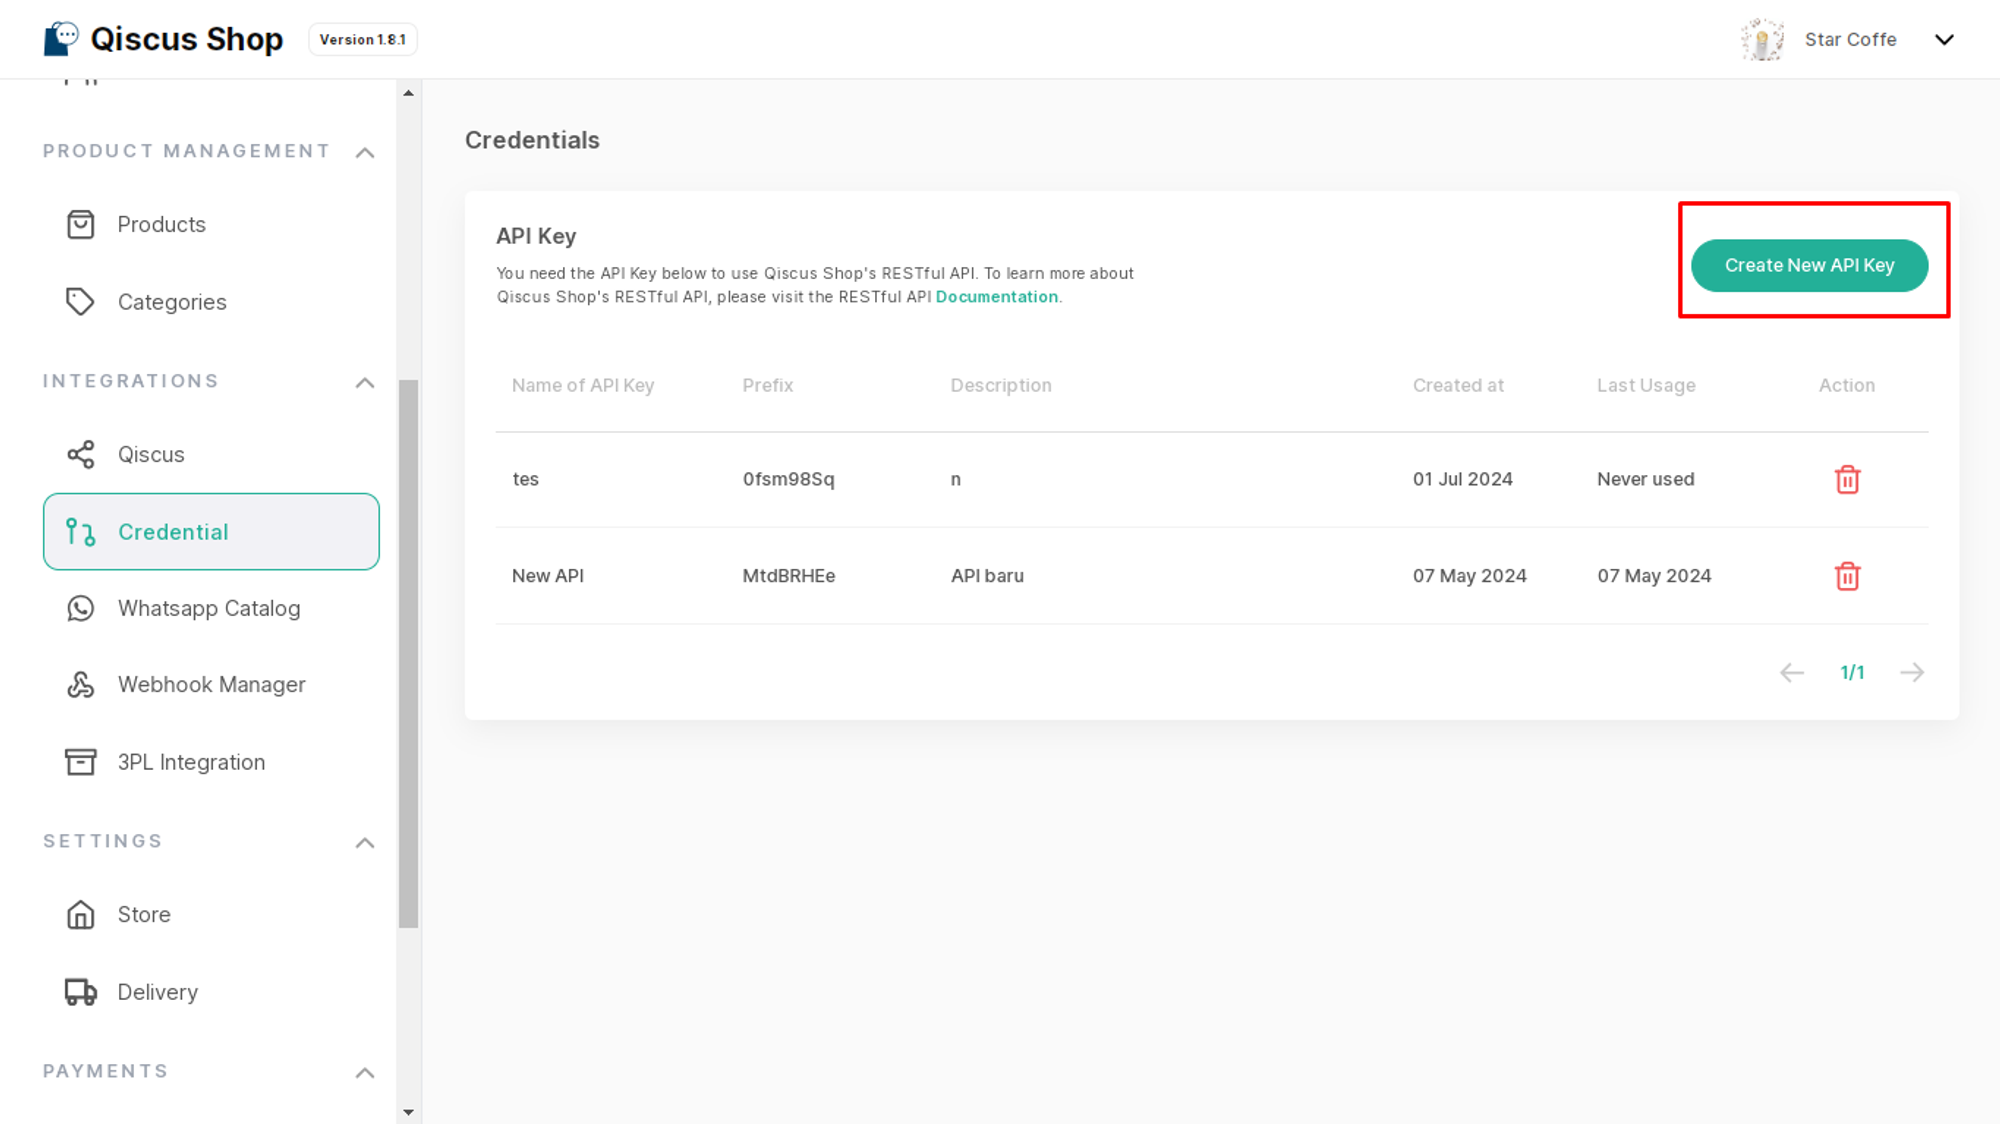Click the 'Name of API Key' column header

coord(583,385)
